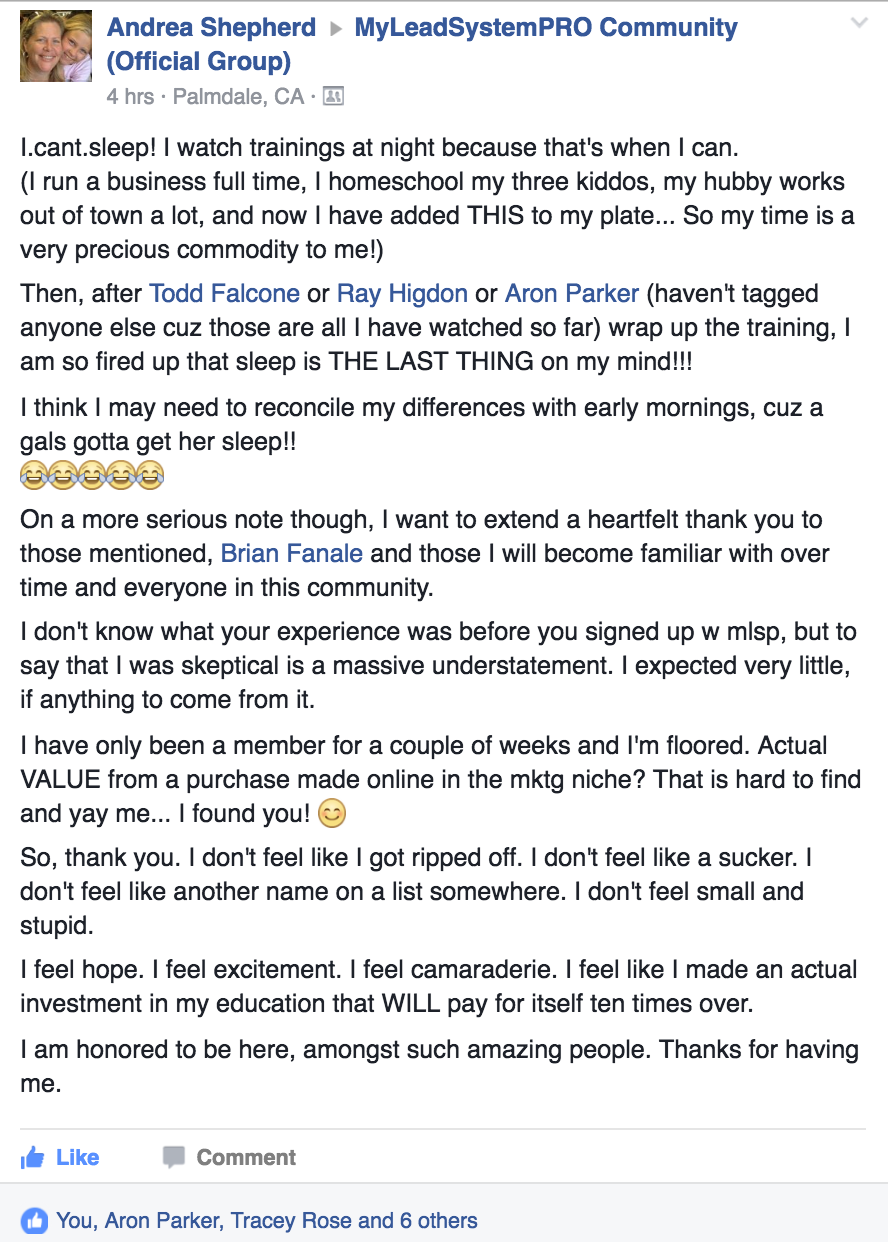
Task: Click Andrea Shepherd's profile picture thumbnail
Action: [56, 46]
